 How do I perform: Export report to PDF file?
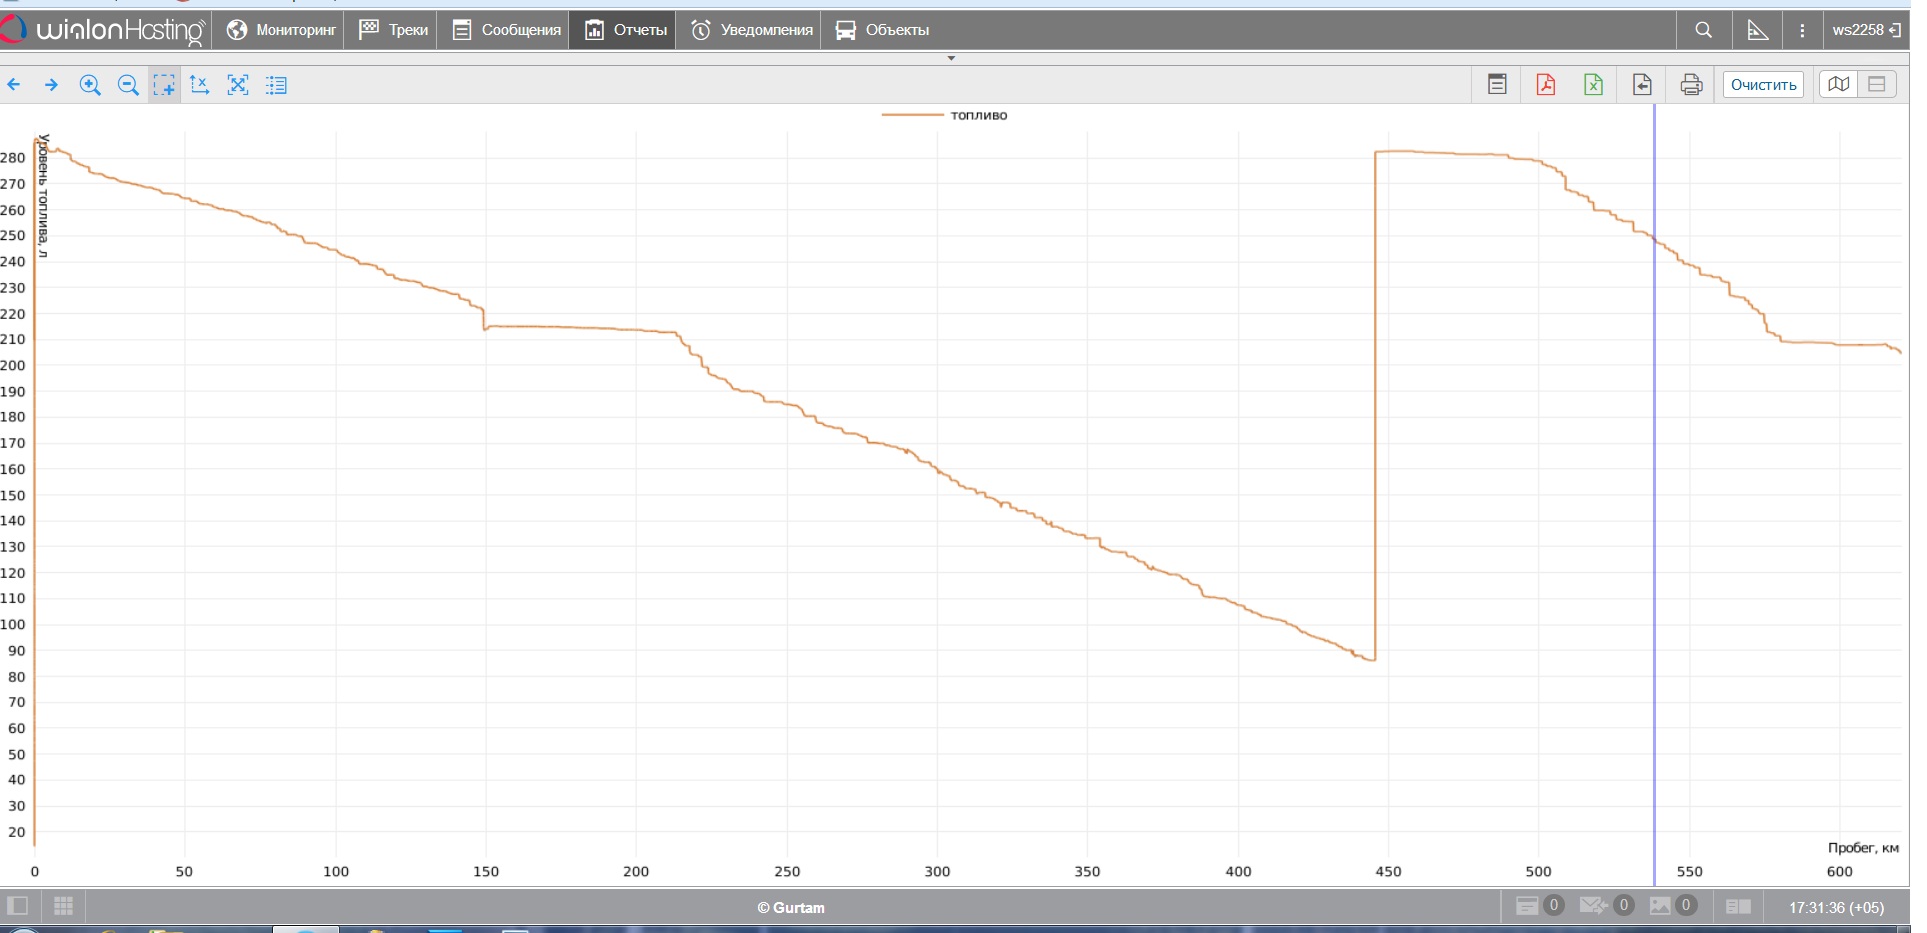pyautogui.click(x=1546, y=85)
